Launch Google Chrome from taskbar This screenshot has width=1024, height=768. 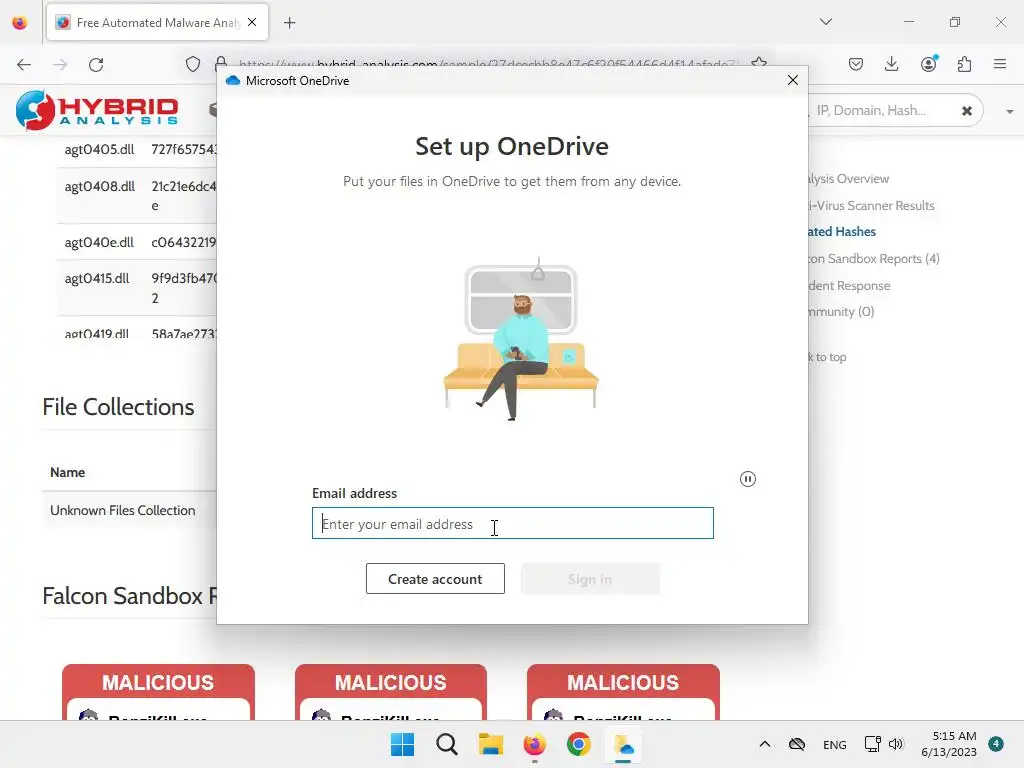579,744
